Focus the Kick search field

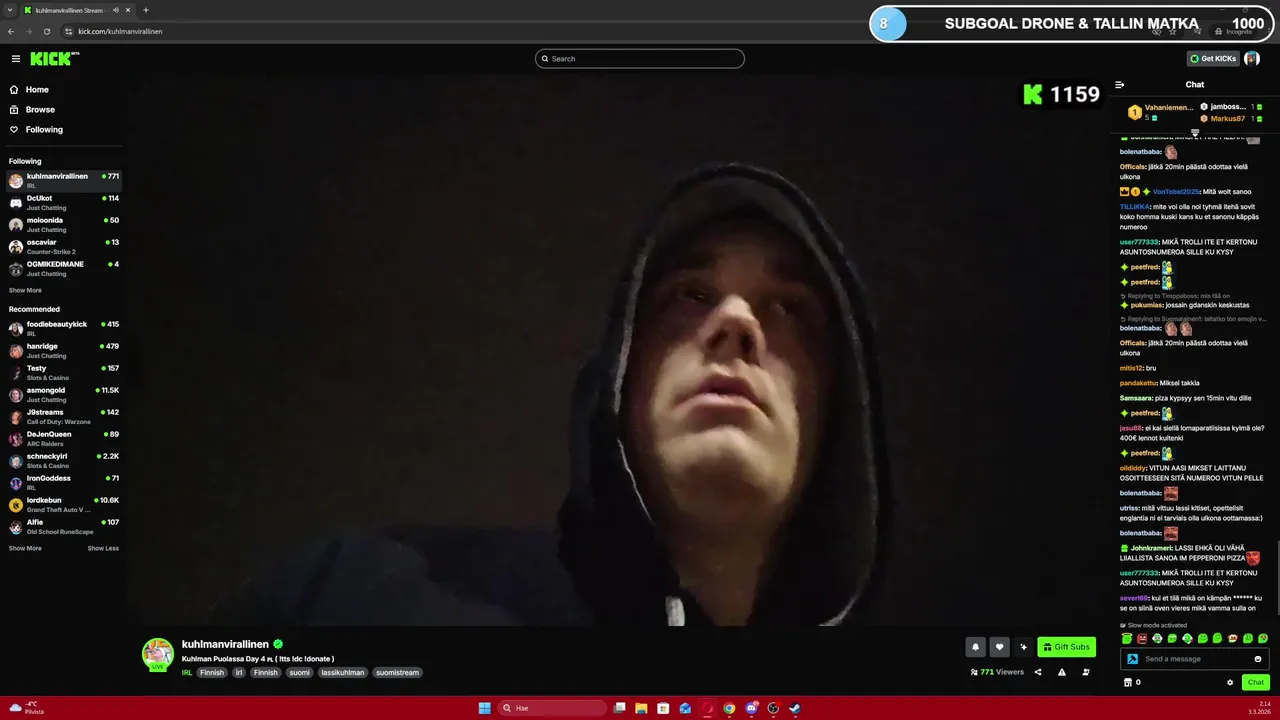tap(640, 59)
